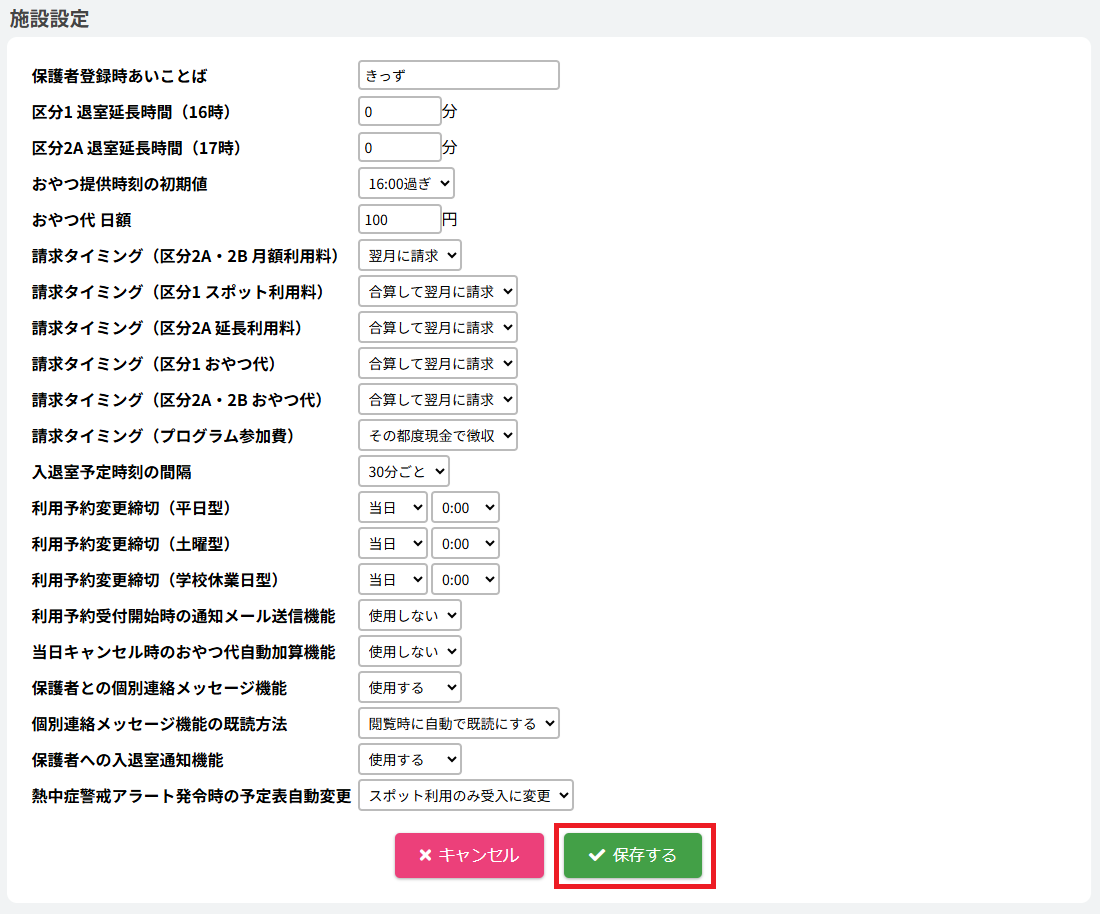Viewport: 1100px width, 914px height.
Task: Click the green 保存する save button
Action: (633, 855)
